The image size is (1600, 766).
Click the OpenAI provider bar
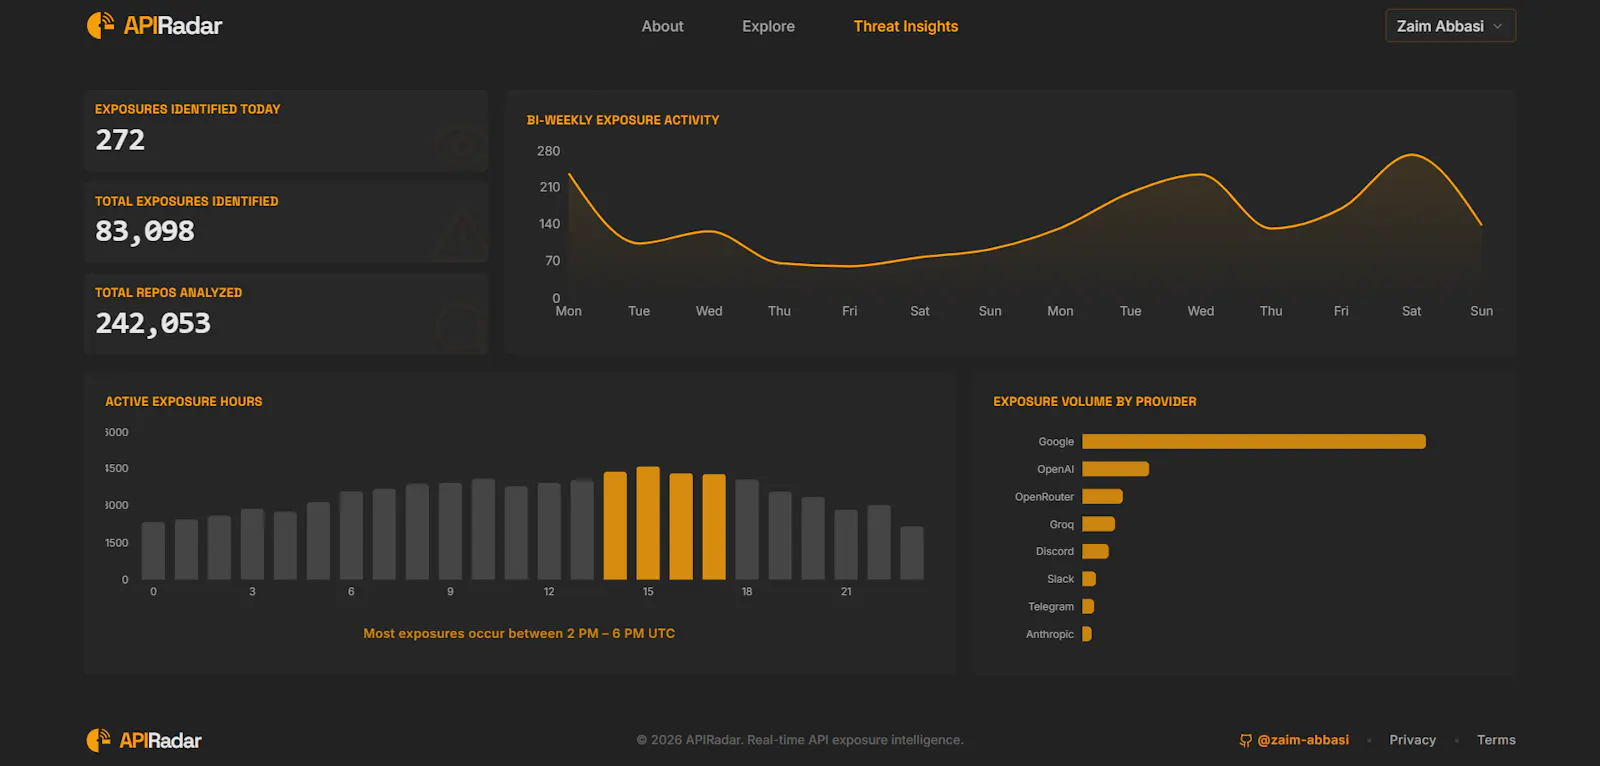(1115, 469)
